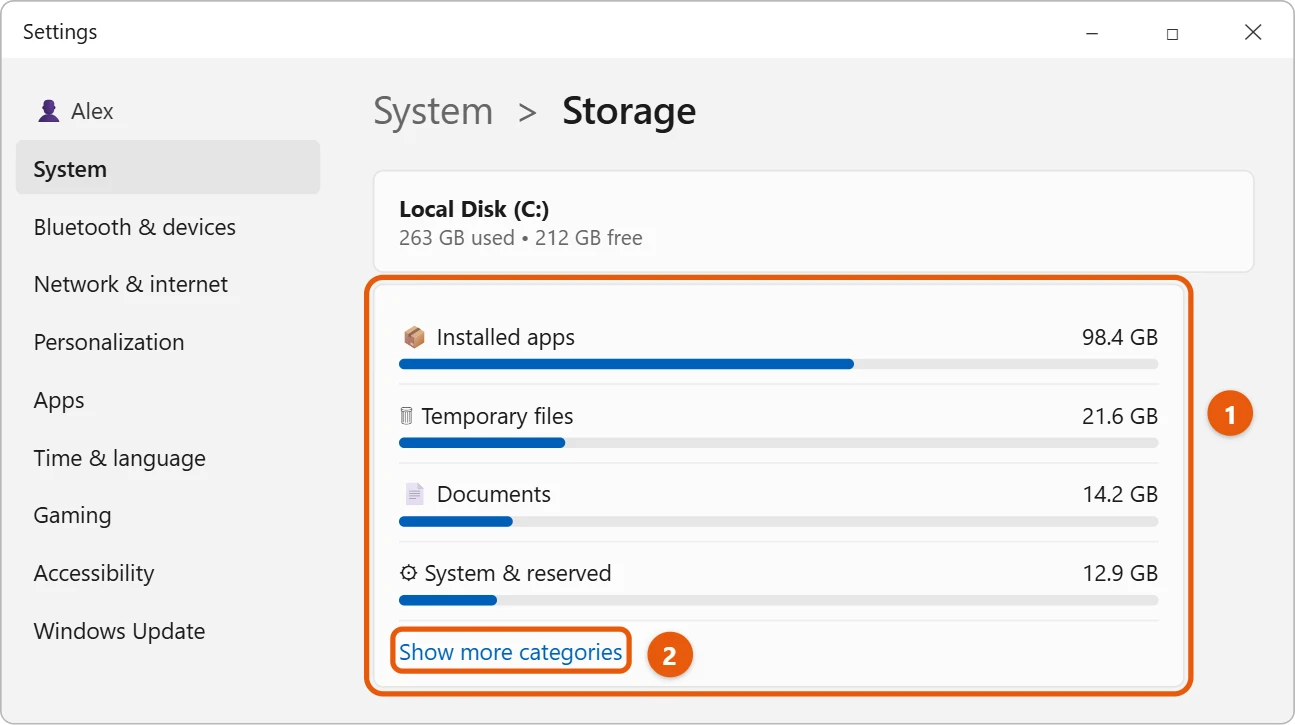Viewport: 1295px width, 725px height.
Task: Minimize the Settings window
Action: click(x=1091, y=33)
